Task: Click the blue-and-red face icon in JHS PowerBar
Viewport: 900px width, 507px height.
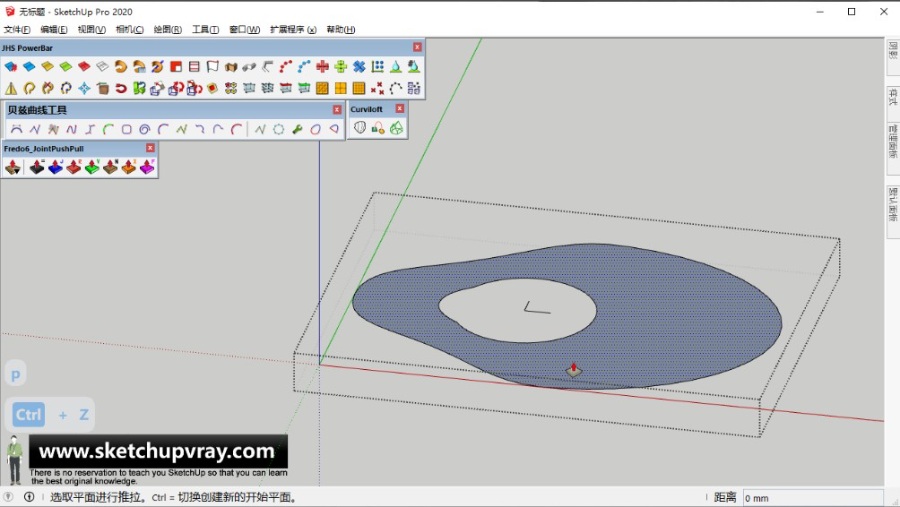Action: [11, 67]
